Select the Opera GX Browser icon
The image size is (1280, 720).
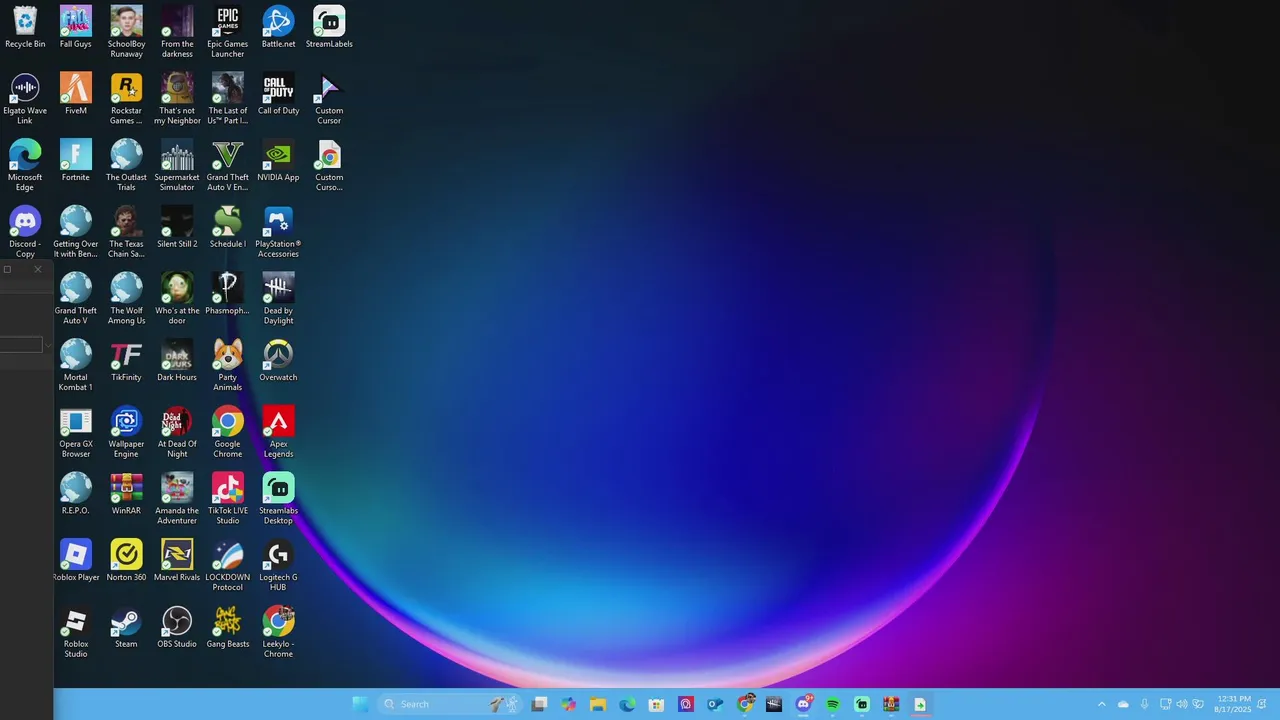76,432
